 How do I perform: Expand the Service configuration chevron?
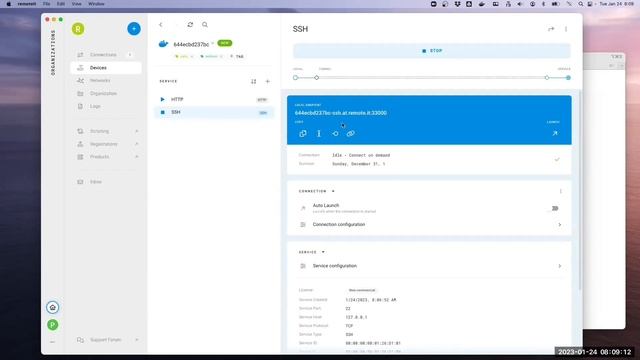[x=560, y=266]
